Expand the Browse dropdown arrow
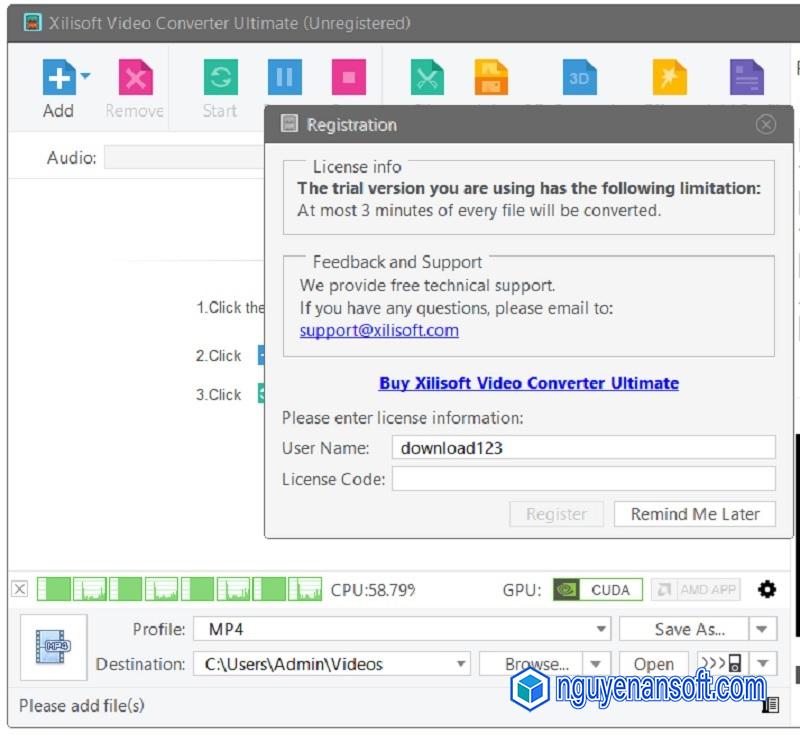Image resolution: width=800 pixels, height=734 pixels. click(596, 664)
